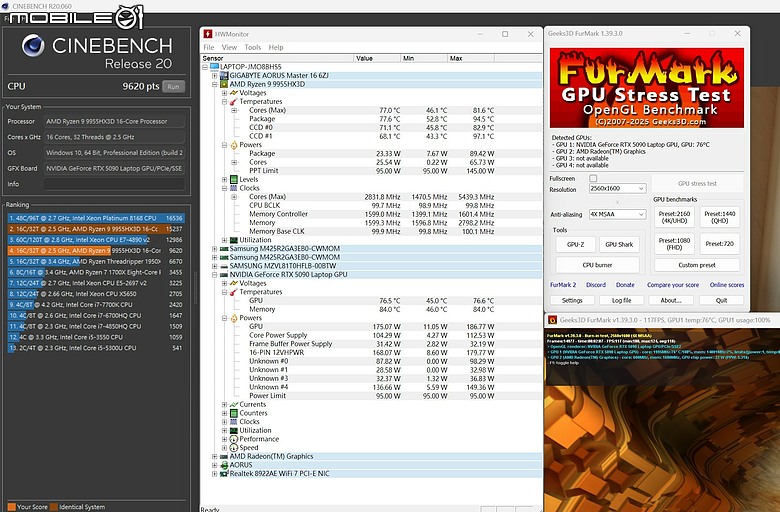Click the Cinebench sphere logo
This screenshot has height=512, width=780.
33,46
